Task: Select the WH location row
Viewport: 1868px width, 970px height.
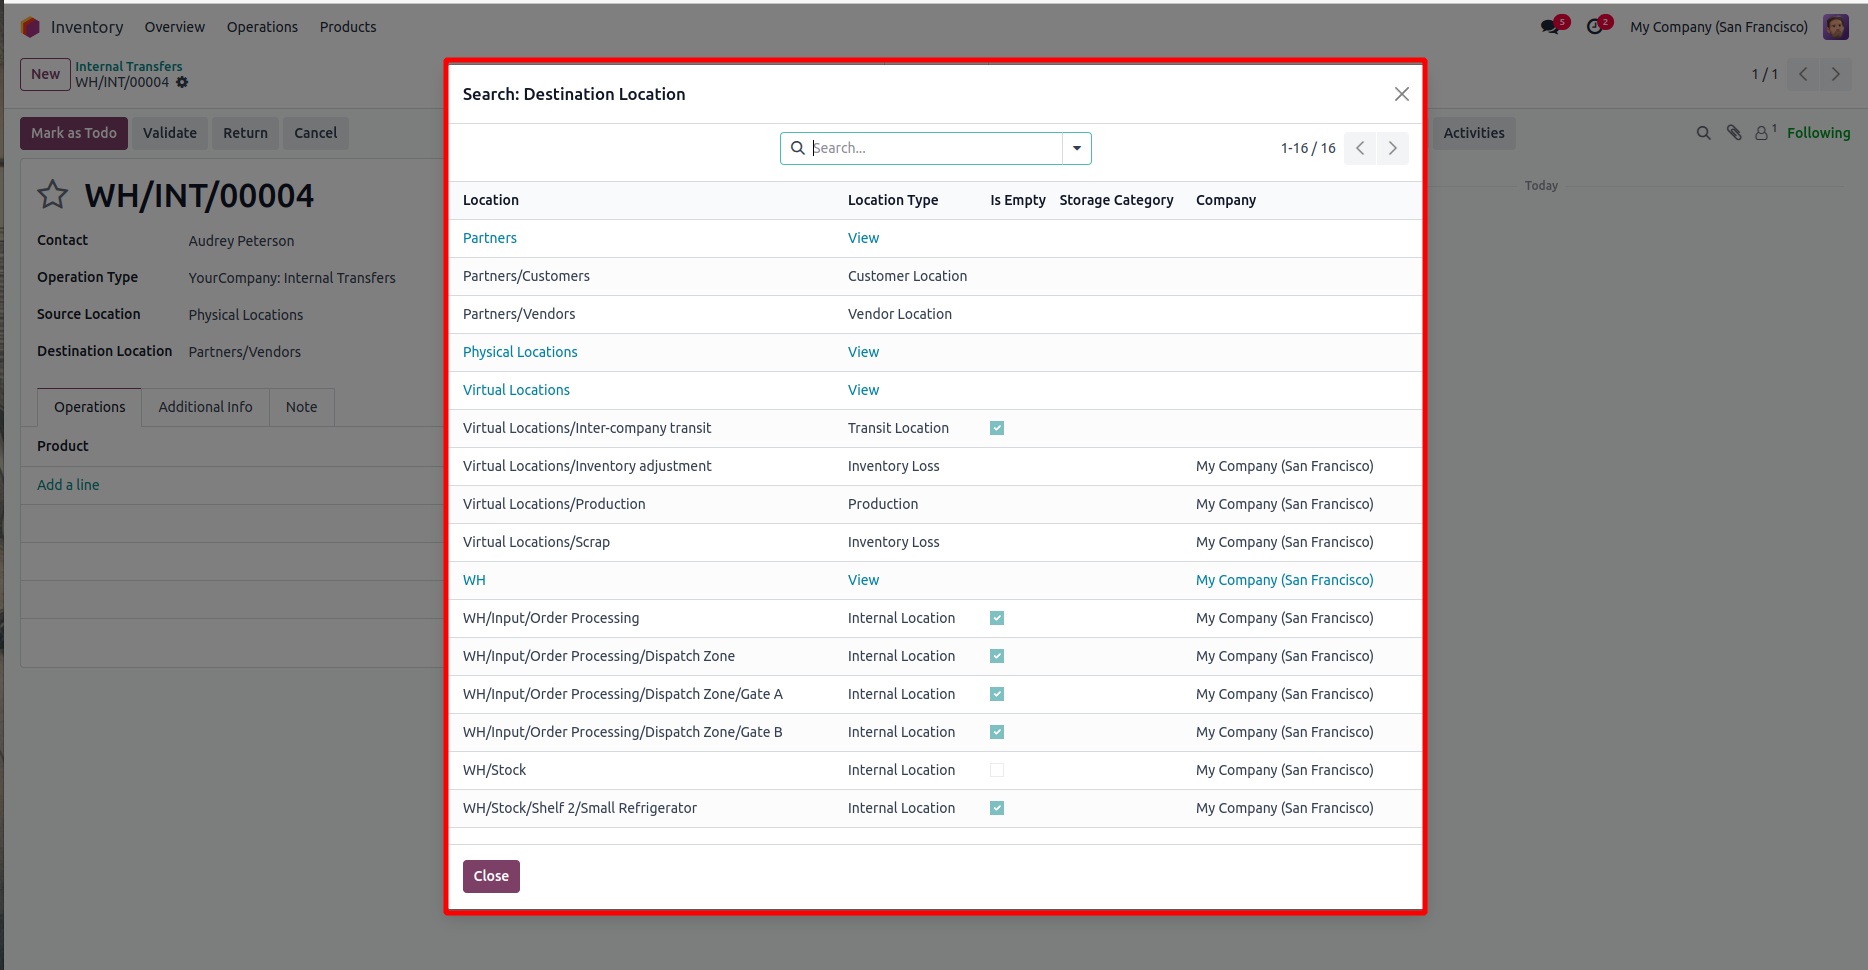Action: 935,580
